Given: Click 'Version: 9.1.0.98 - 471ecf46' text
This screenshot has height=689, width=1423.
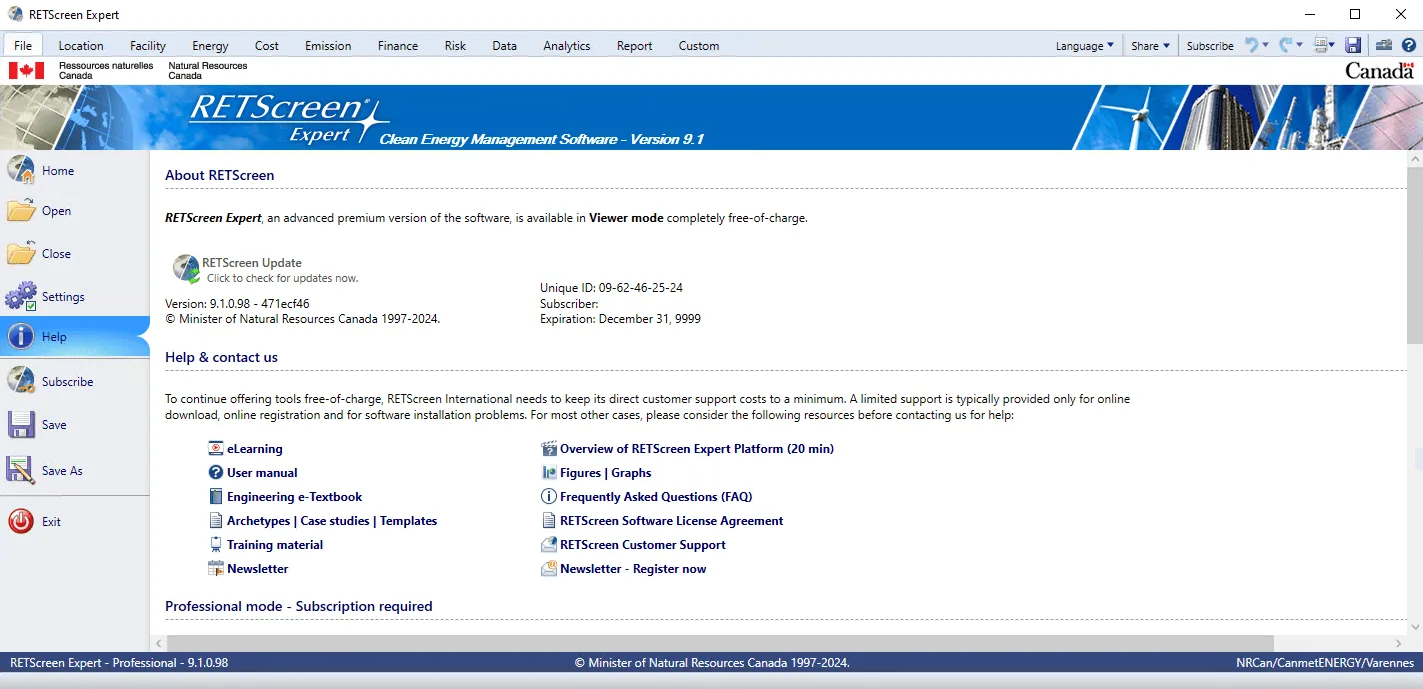Looking at the screenshot, I should [x=237, y=304].
